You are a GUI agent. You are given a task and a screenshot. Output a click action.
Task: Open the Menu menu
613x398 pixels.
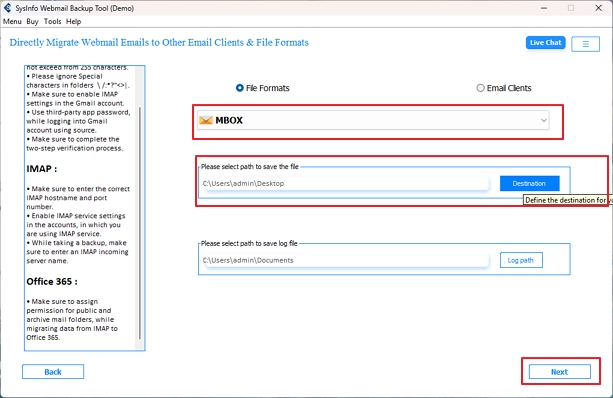click(12, 22)
